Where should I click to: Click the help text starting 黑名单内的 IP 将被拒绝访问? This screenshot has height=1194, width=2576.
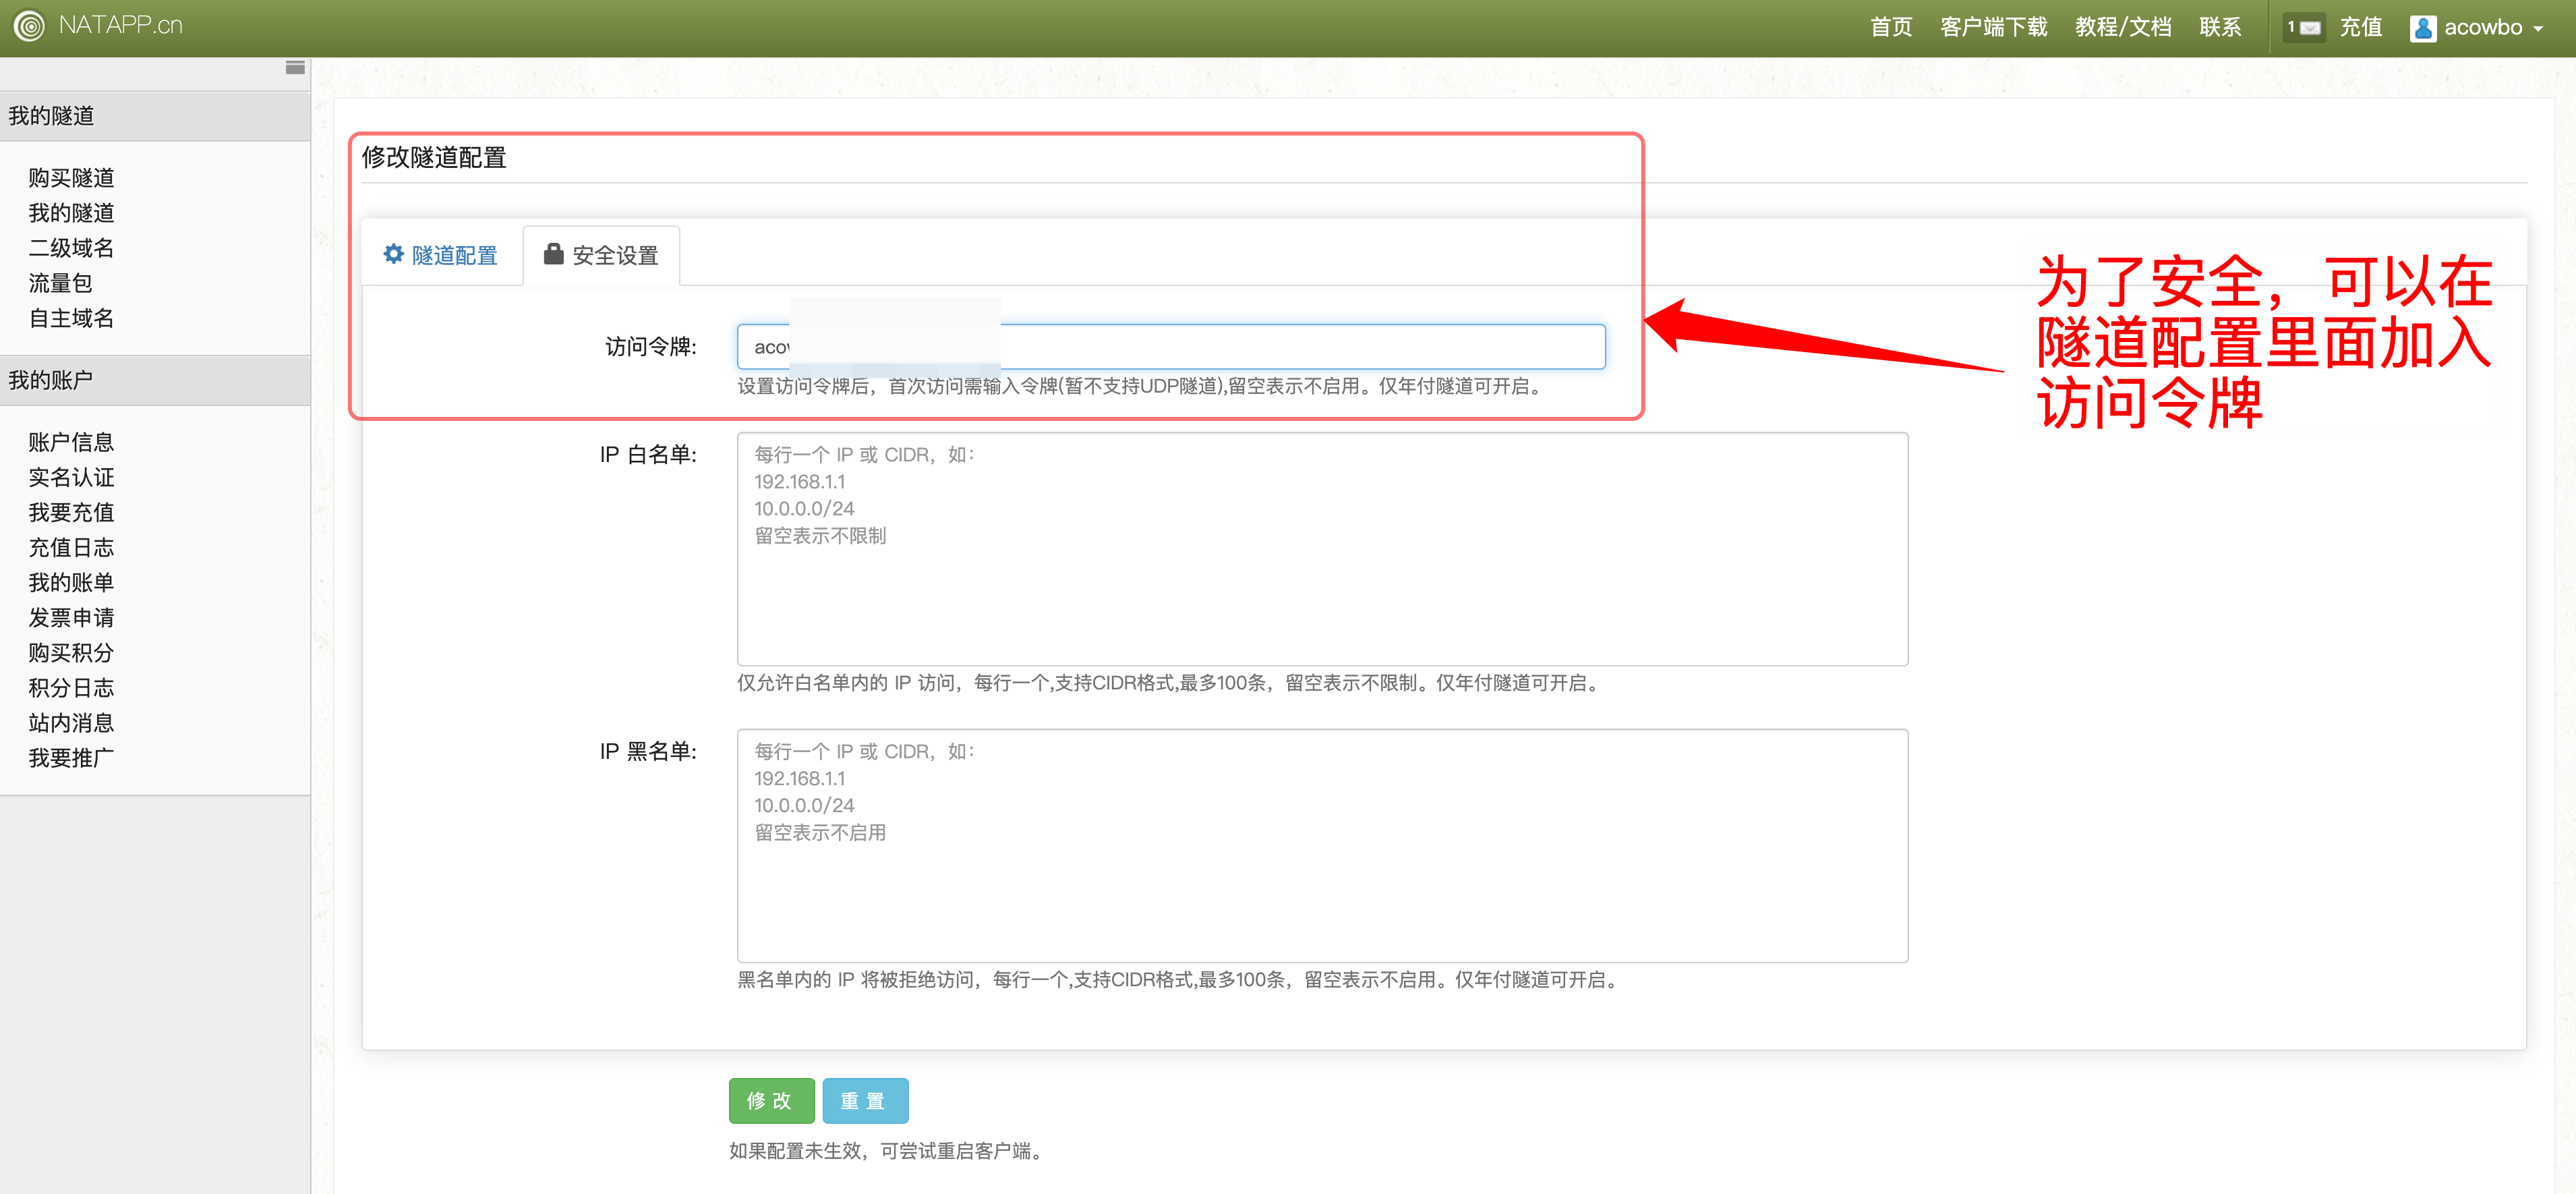tap(1180, 980)
